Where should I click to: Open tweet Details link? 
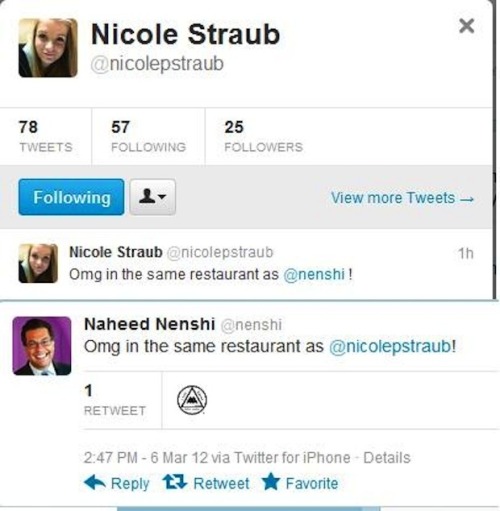pyautogui.click(x=387, y=458)
